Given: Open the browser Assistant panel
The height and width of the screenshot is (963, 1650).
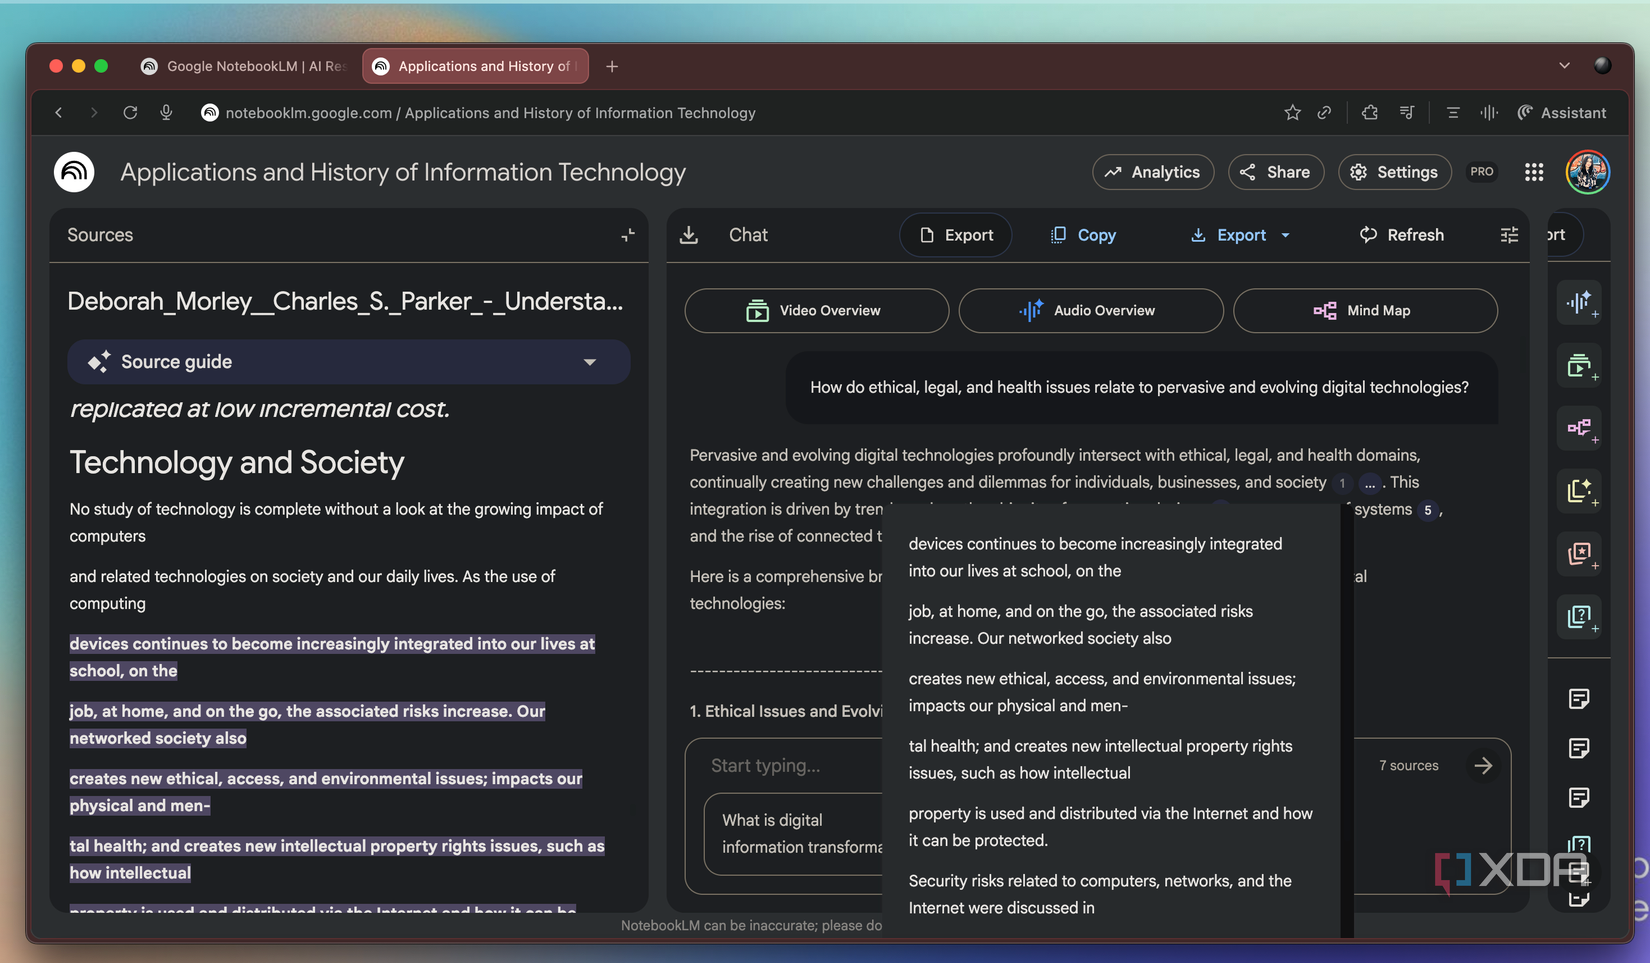Looking at the screenshot, I should [1562, 113].
